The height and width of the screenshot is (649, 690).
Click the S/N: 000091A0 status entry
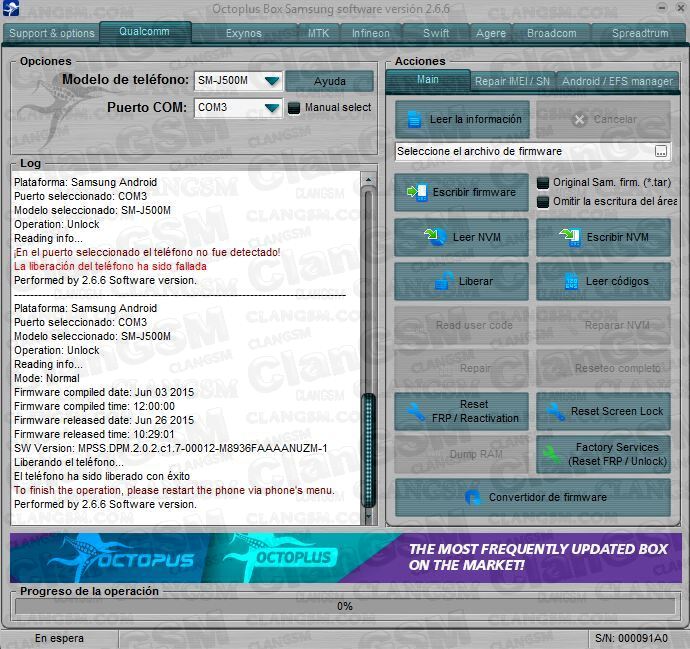631,638
